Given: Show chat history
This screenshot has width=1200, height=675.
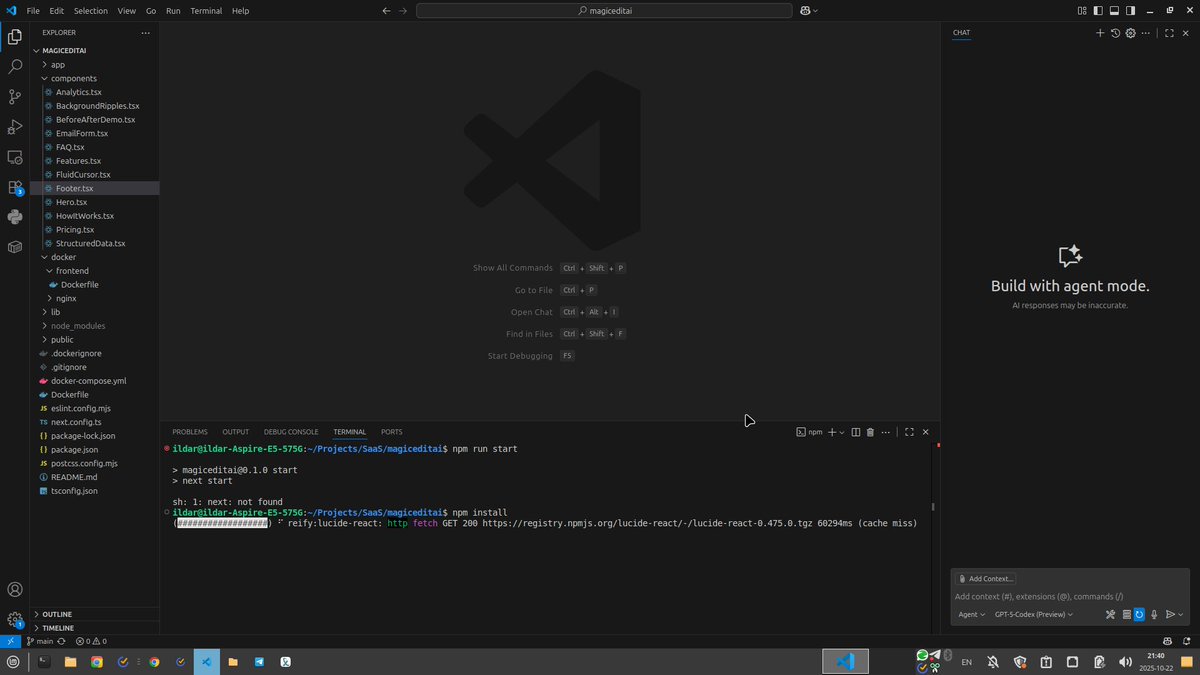Looking at the screenshot, I should click(x=1115, y=33).
